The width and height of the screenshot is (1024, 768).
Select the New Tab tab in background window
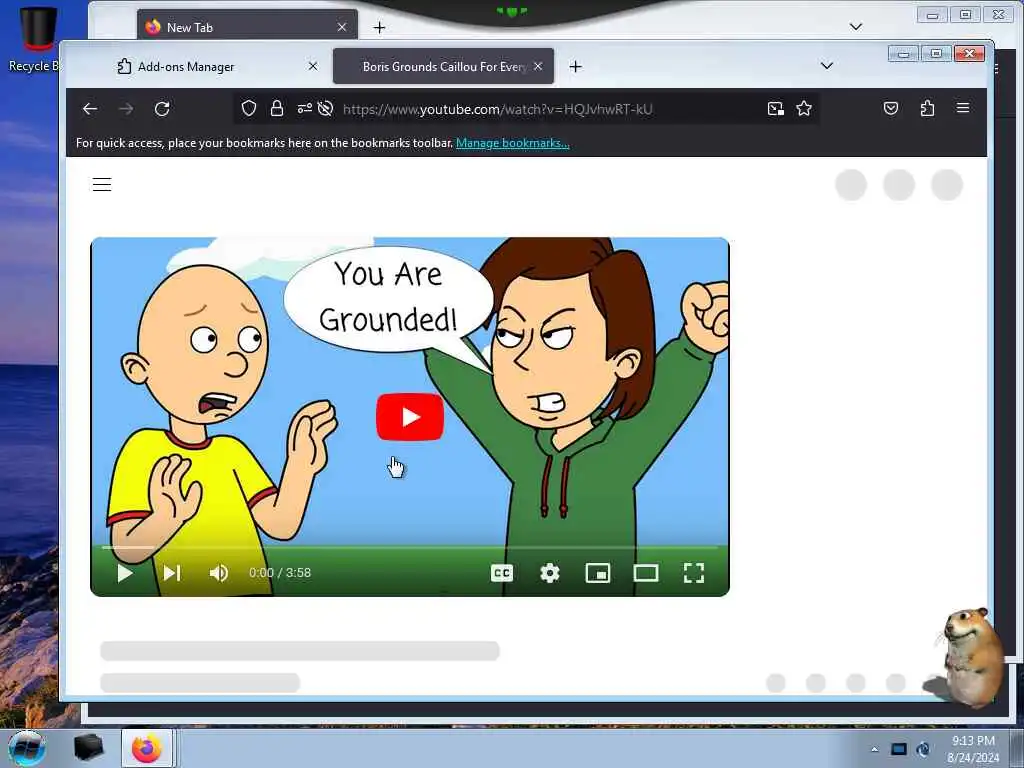tap(247, 27)
